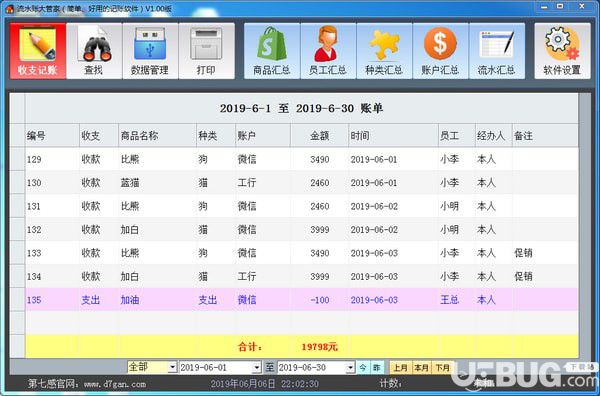Open start date 2019-06-01 dropdown arrow

257,368
